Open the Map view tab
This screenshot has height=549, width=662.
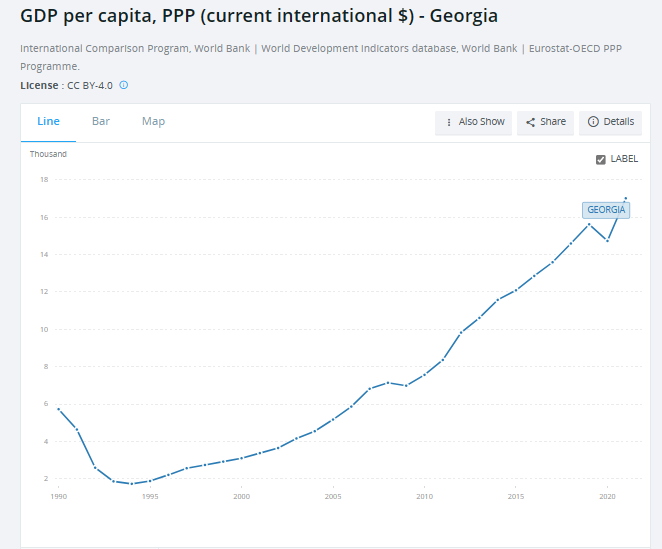[153, 121]
